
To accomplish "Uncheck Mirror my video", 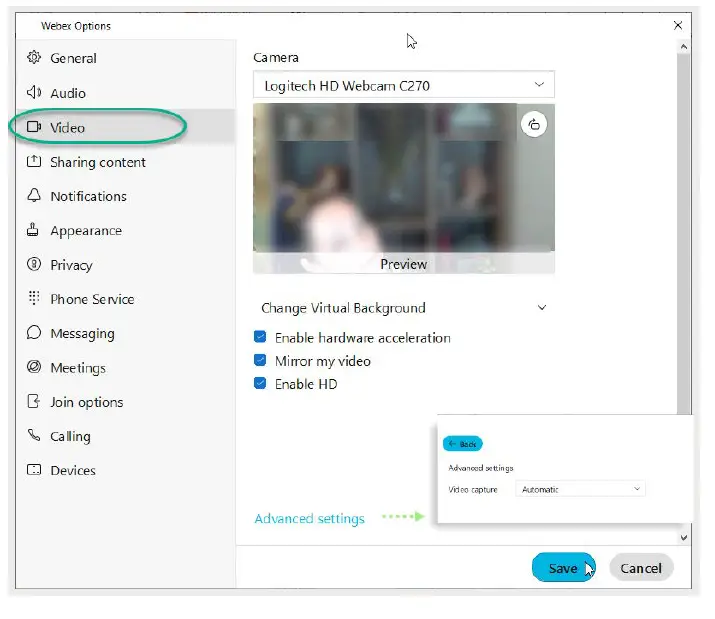I will 260,360.
